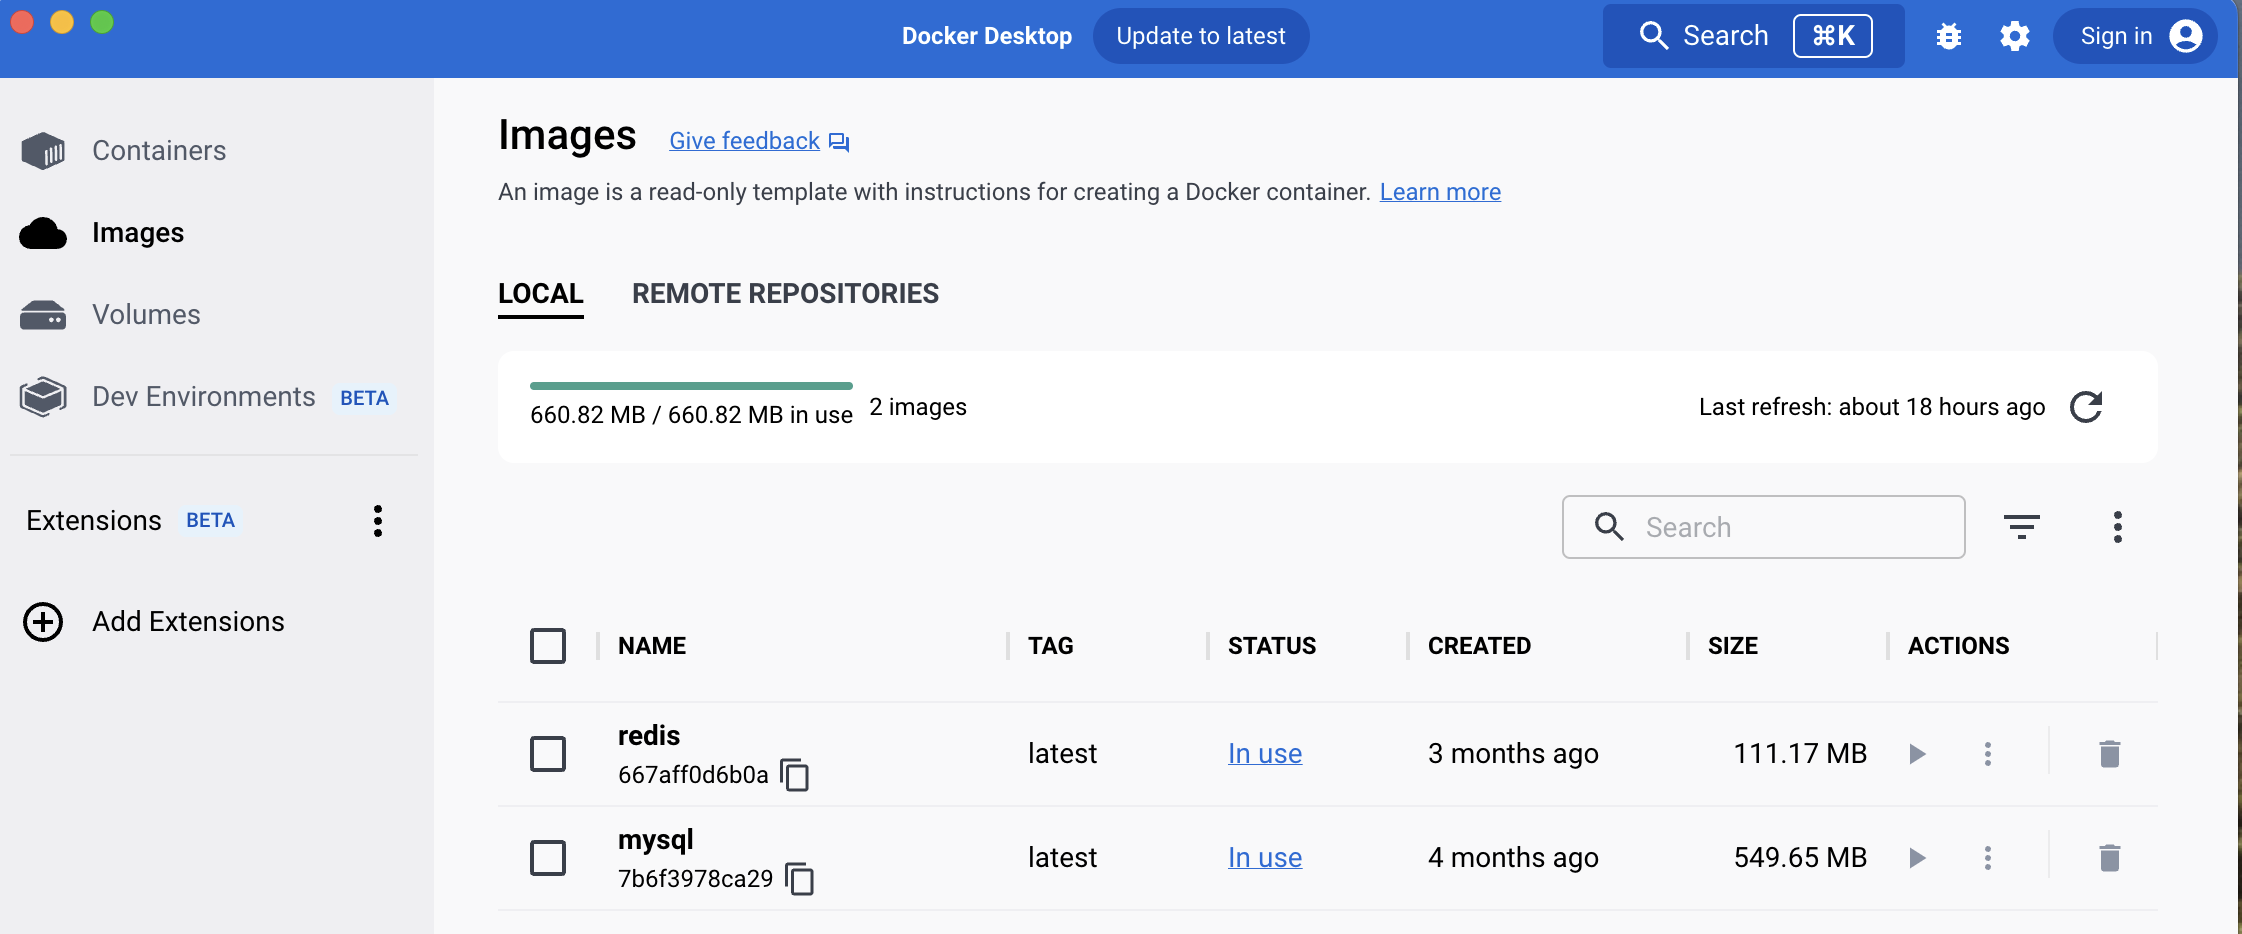The height and width of the screenshot is (934, 2242).
Task: Open Settings gear icon
Action: [2015, 36]
